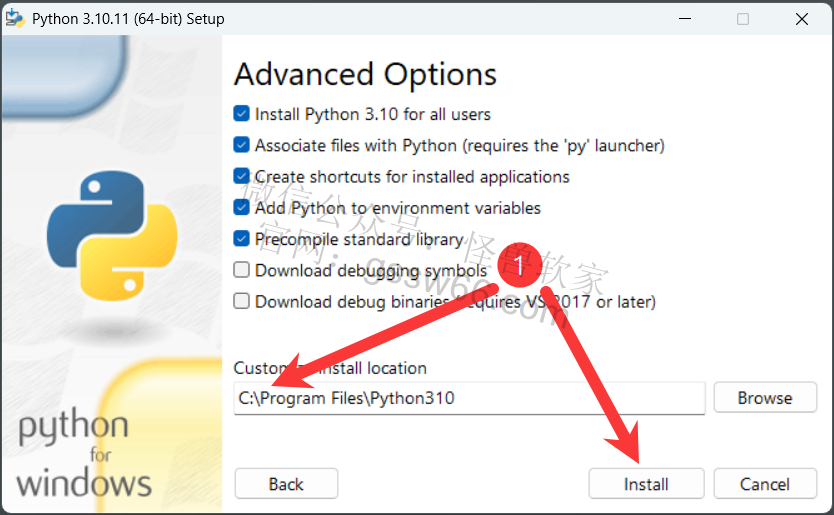Click the Python installer icon in title bar
The height and width of the screenshot is (515, 834).
14,19
